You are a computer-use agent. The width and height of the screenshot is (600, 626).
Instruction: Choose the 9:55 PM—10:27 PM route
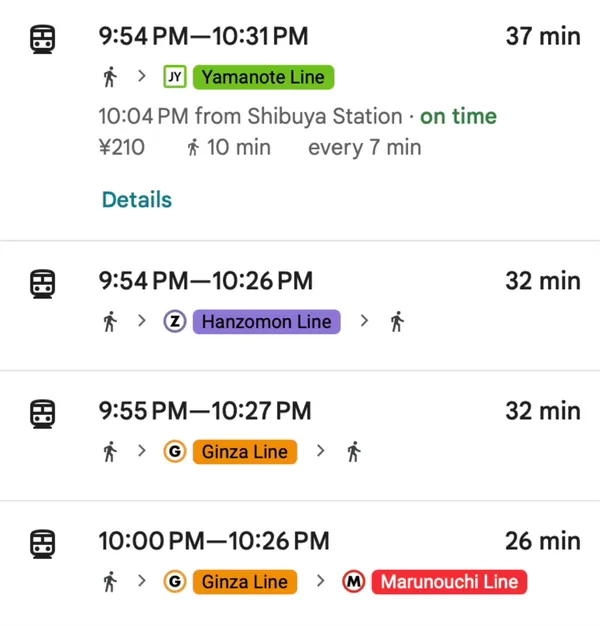click(205, 411)
